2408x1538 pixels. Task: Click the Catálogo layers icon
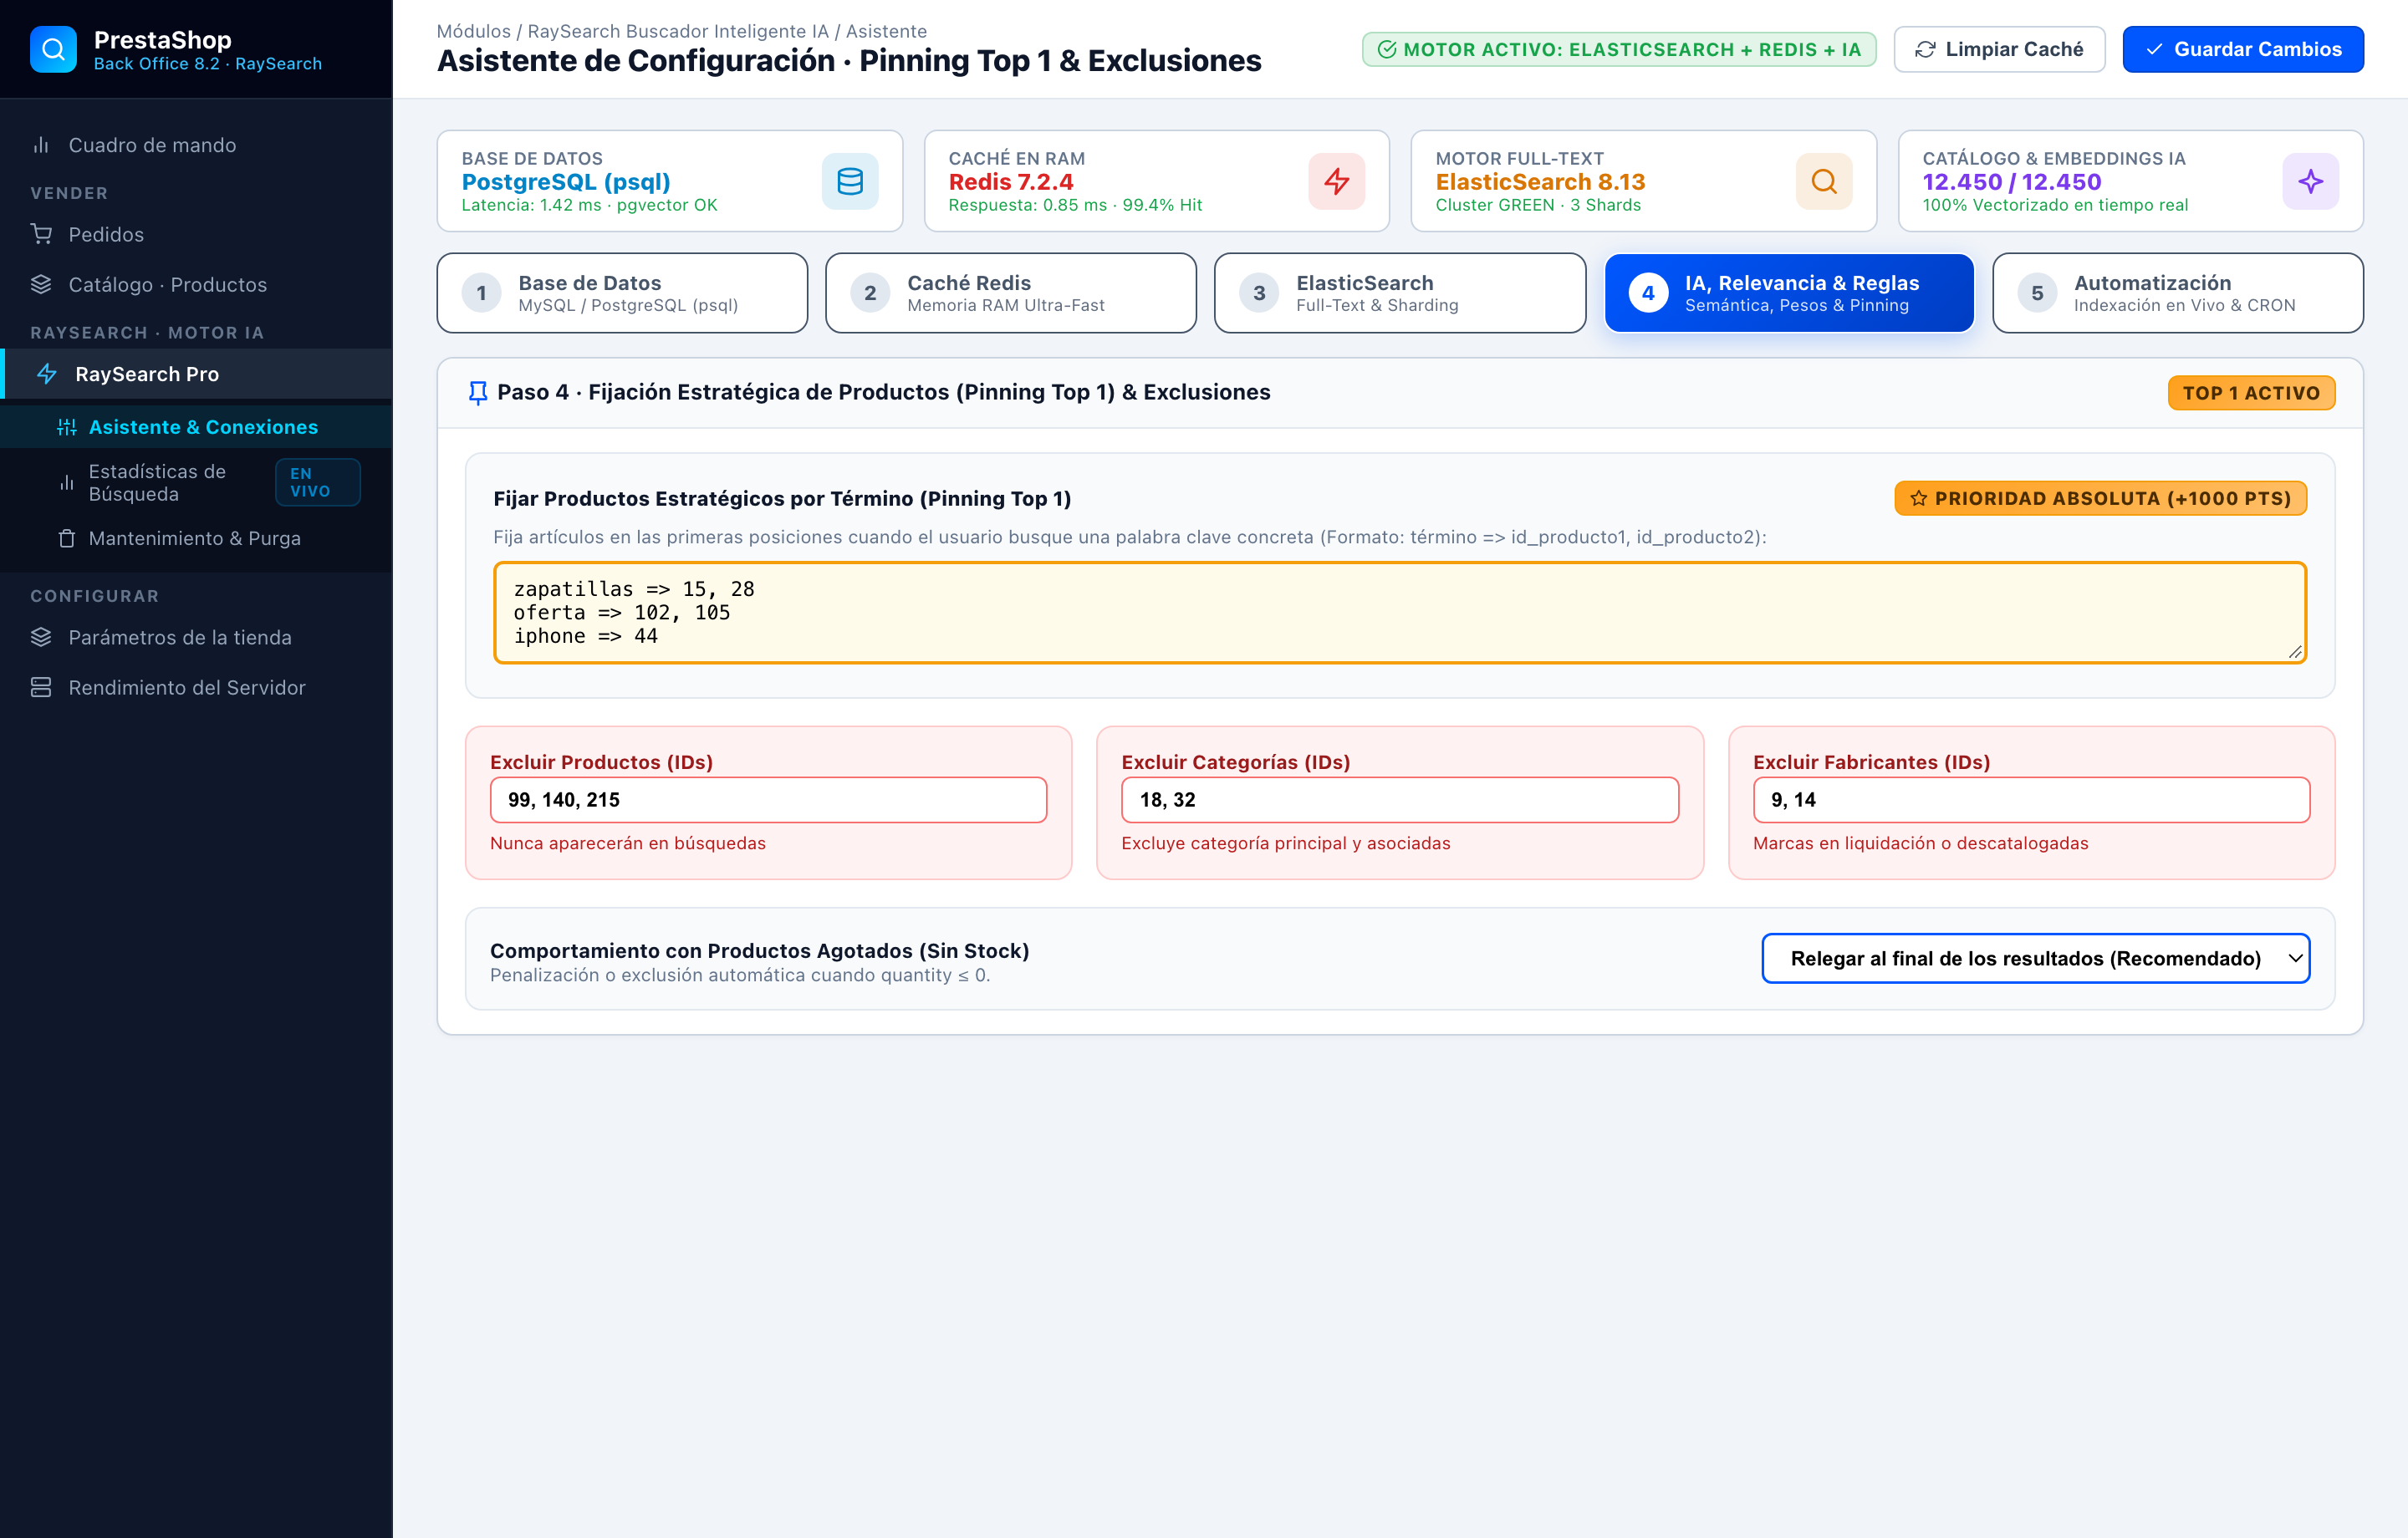coord(41,284)
